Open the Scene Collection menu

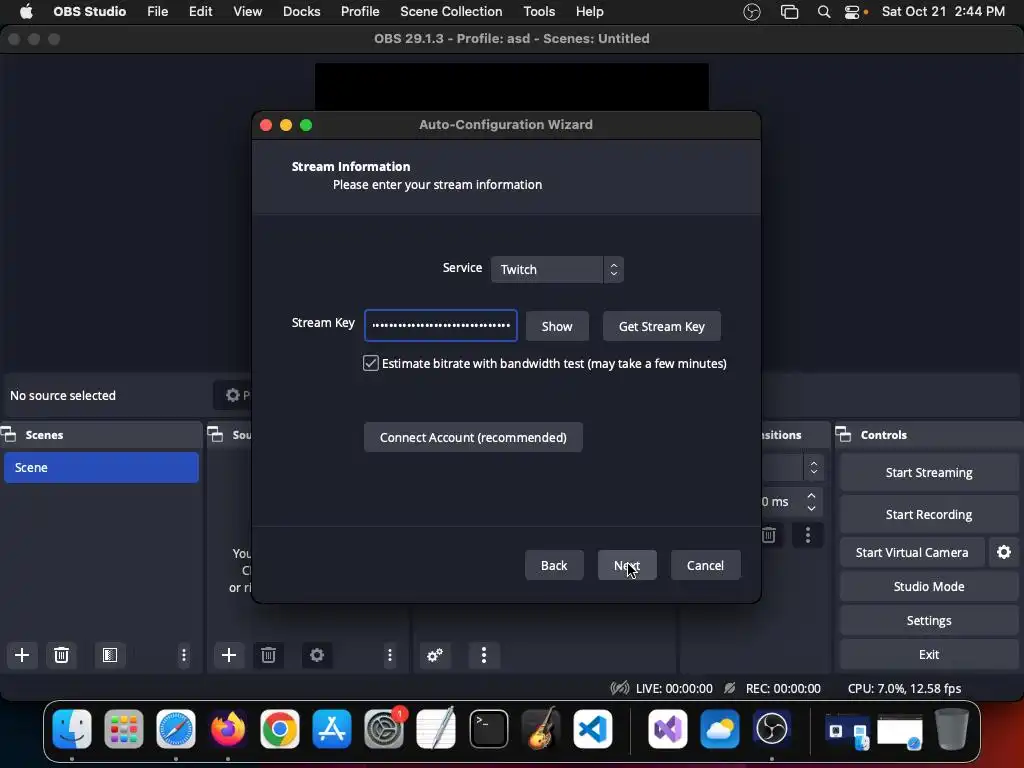point(451,12)
